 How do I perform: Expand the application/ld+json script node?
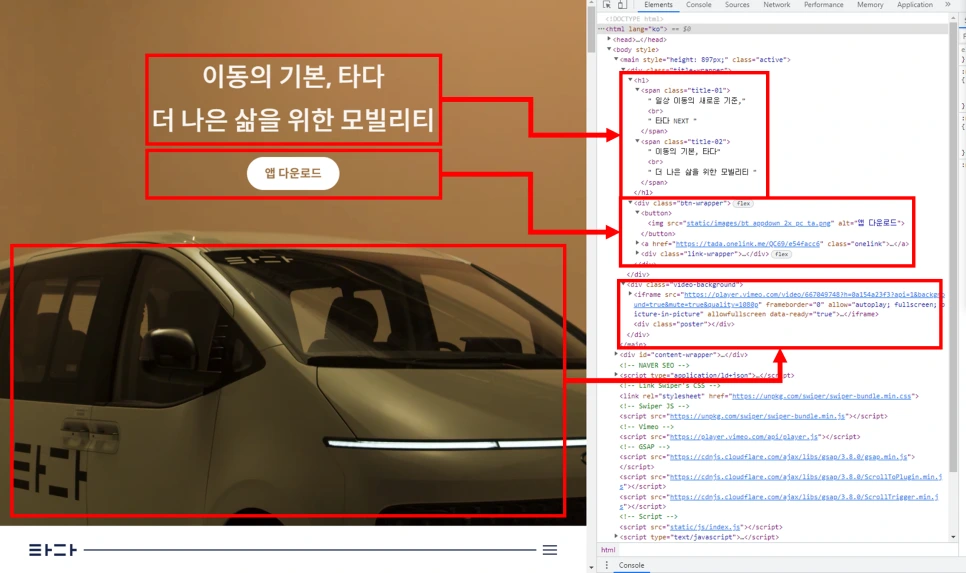coord(615,375)
